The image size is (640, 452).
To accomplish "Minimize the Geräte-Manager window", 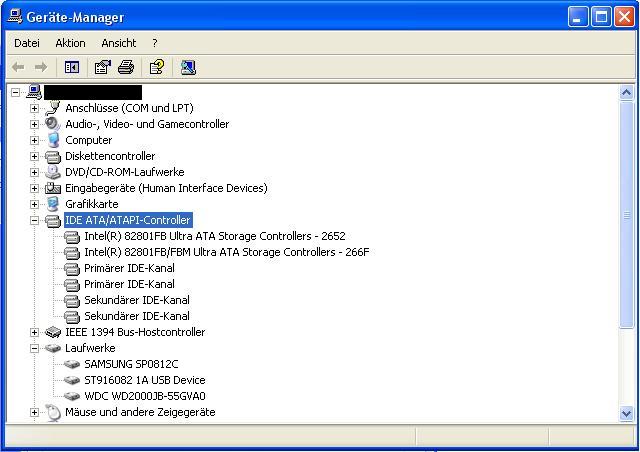I will pos(578,17).
